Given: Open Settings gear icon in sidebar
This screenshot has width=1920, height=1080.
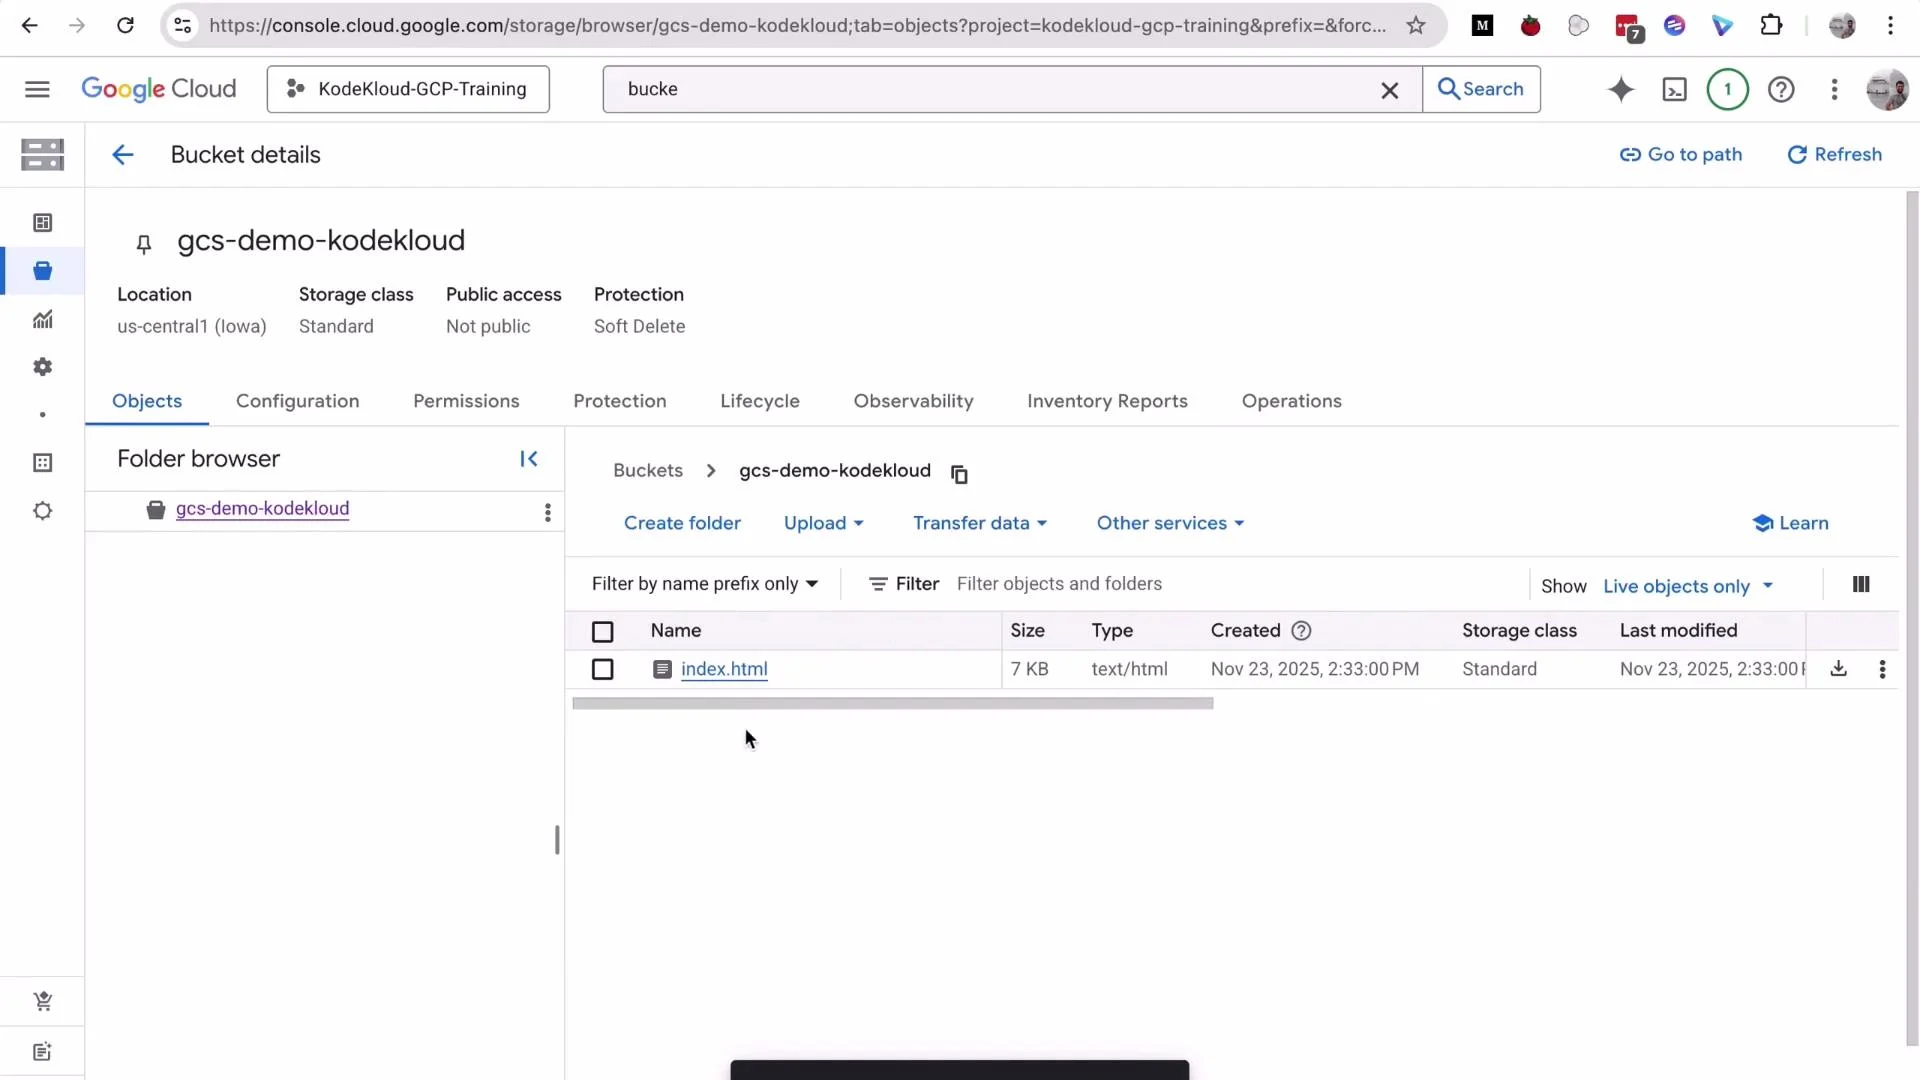Looking at the screenshot, I should [42, 367].
